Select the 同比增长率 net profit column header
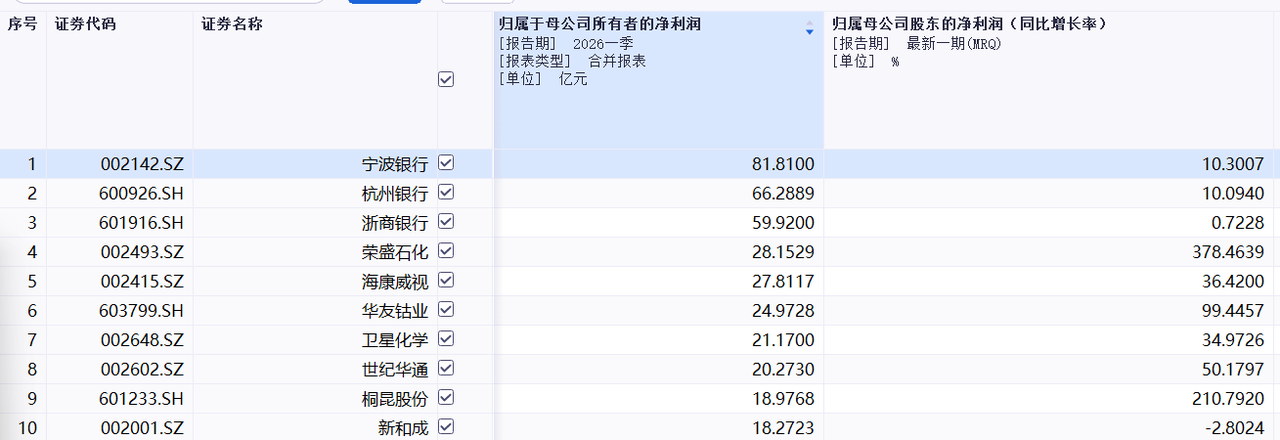Screen dimensions: 1280x440 (969, 24)
